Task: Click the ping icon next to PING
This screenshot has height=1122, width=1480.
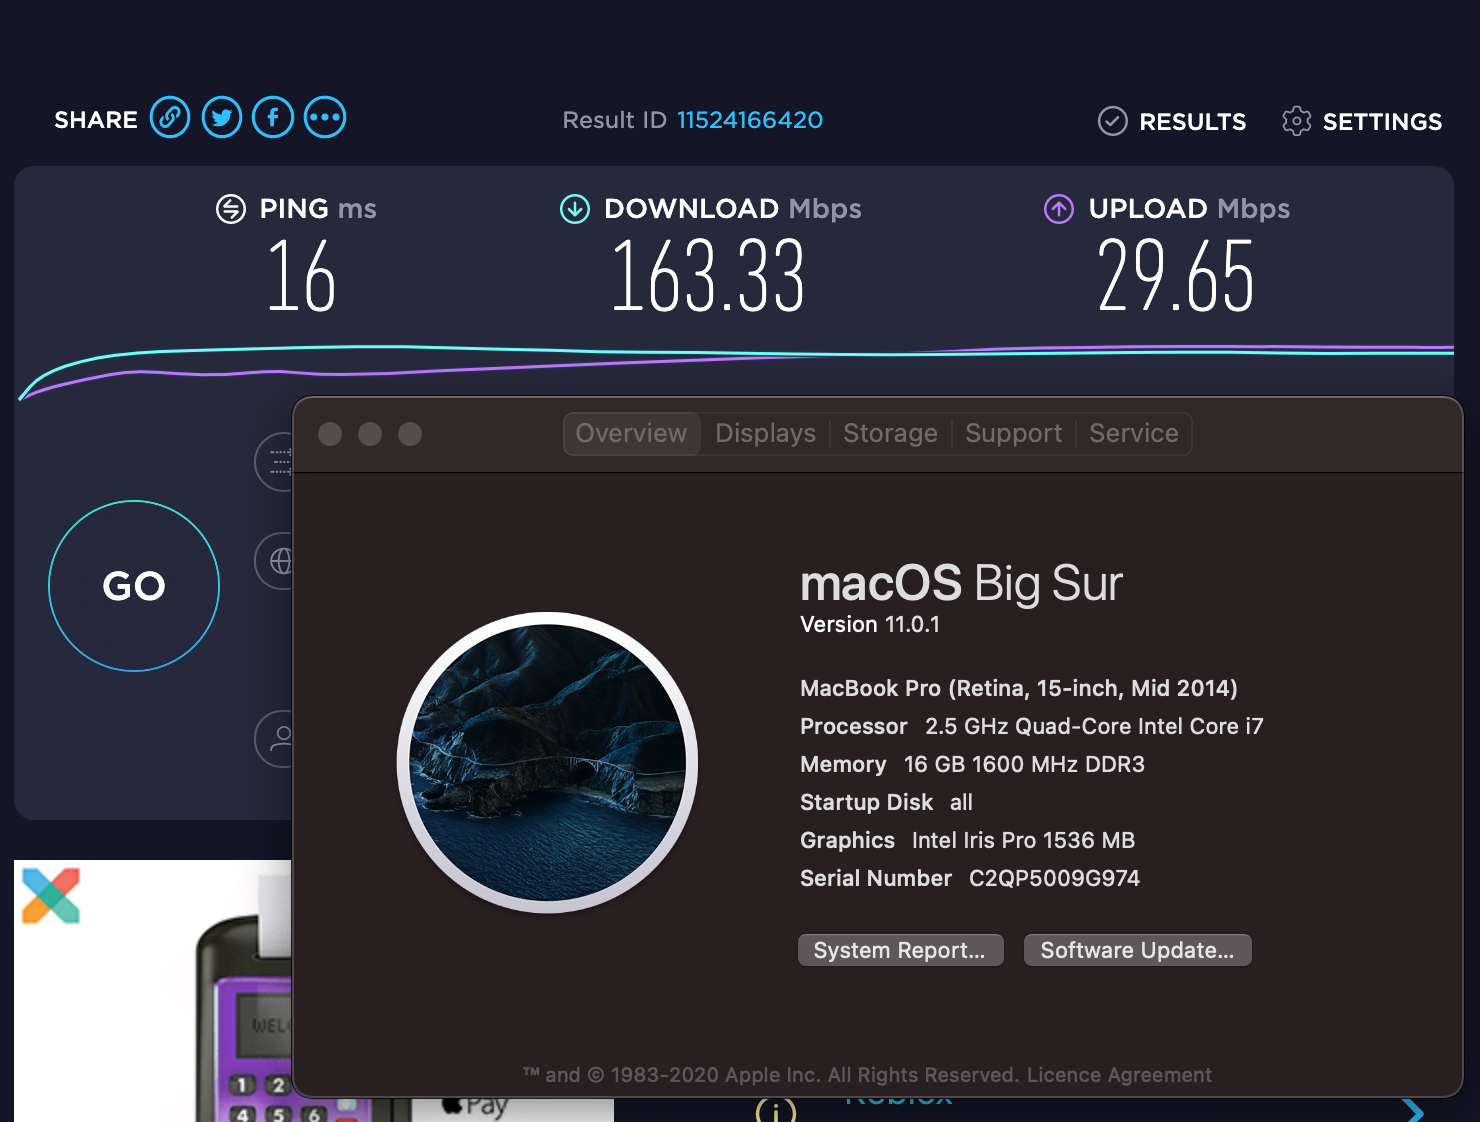Action: coord(231,209)
